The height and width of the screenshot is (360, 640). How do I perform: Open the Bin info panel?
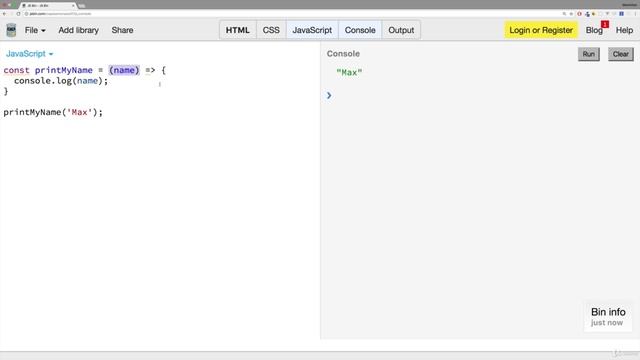point(608,317)
